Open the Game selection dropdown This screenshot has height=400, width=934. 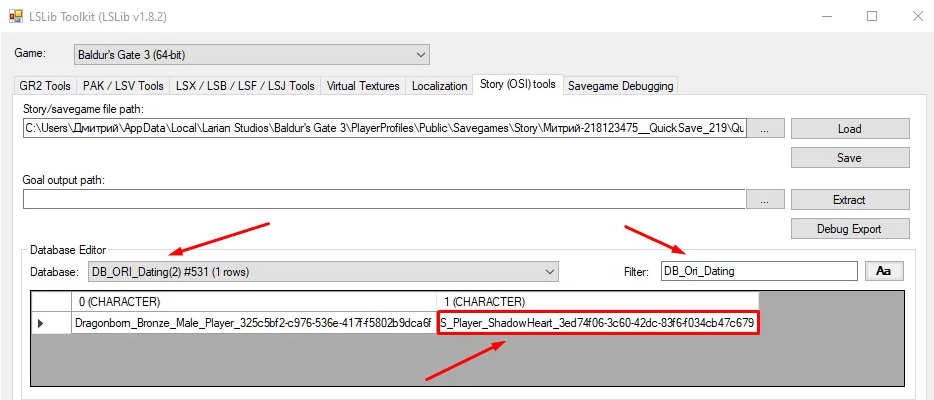pyautogui.click(x=251, y=55)
